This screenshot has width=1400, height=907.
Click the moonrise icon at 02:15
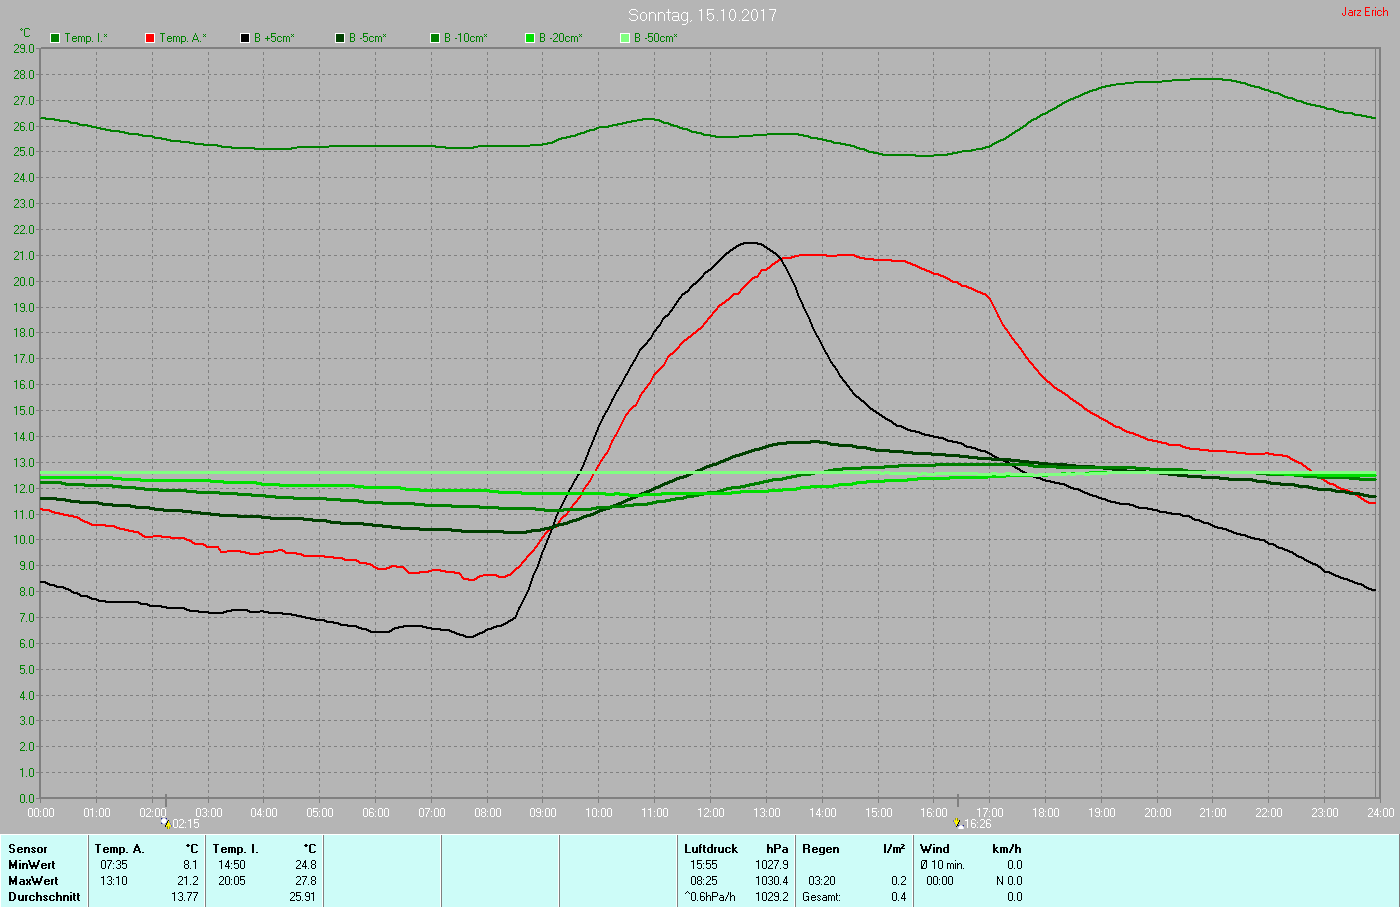pos(166,823)
